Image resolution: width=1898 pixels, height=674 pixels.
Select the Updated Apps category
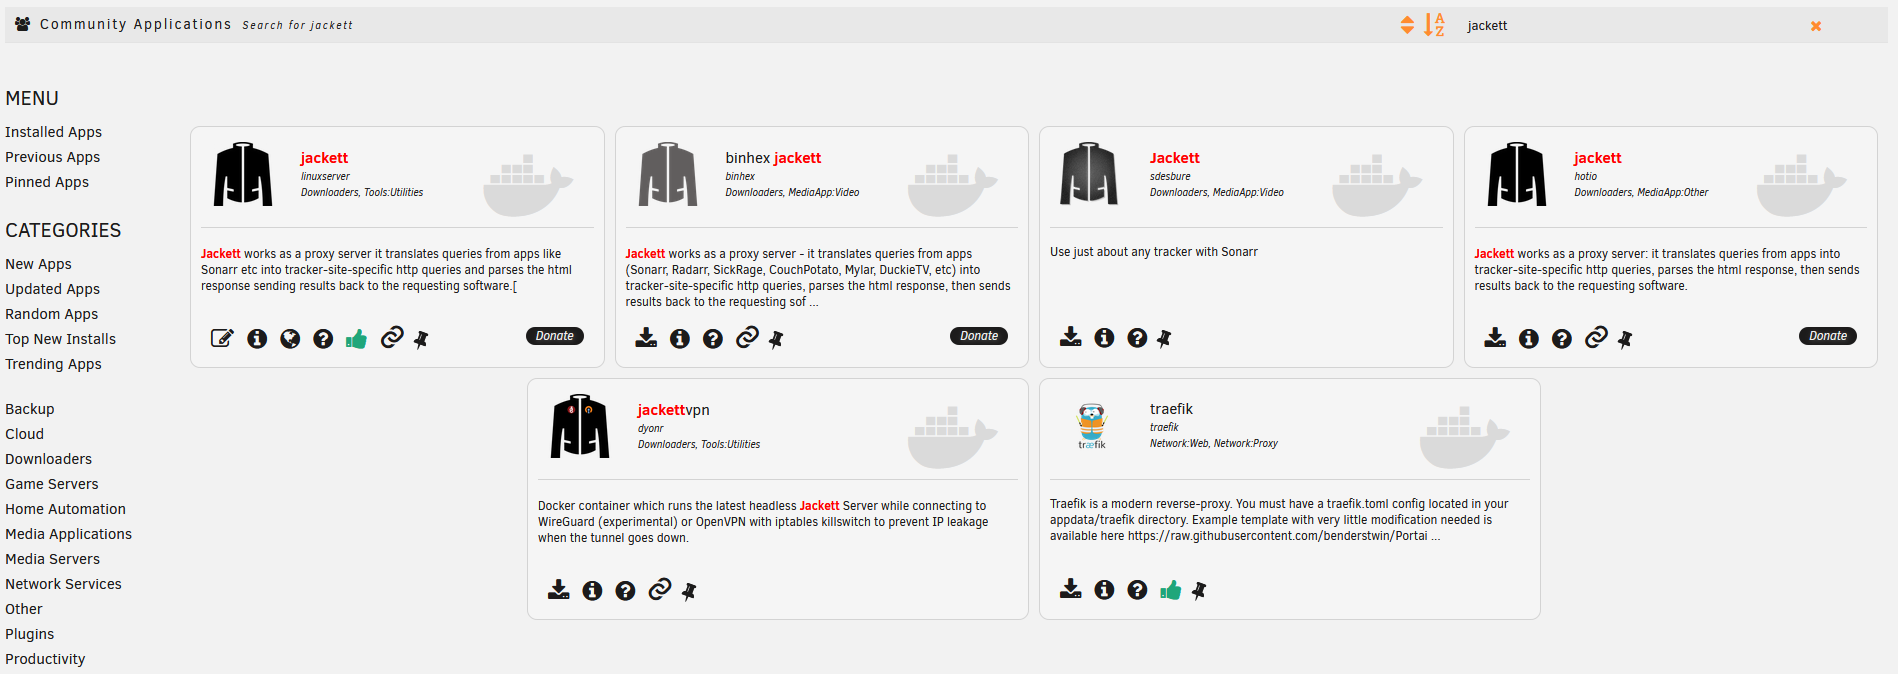pyautogui.click(x=53, y=289)
